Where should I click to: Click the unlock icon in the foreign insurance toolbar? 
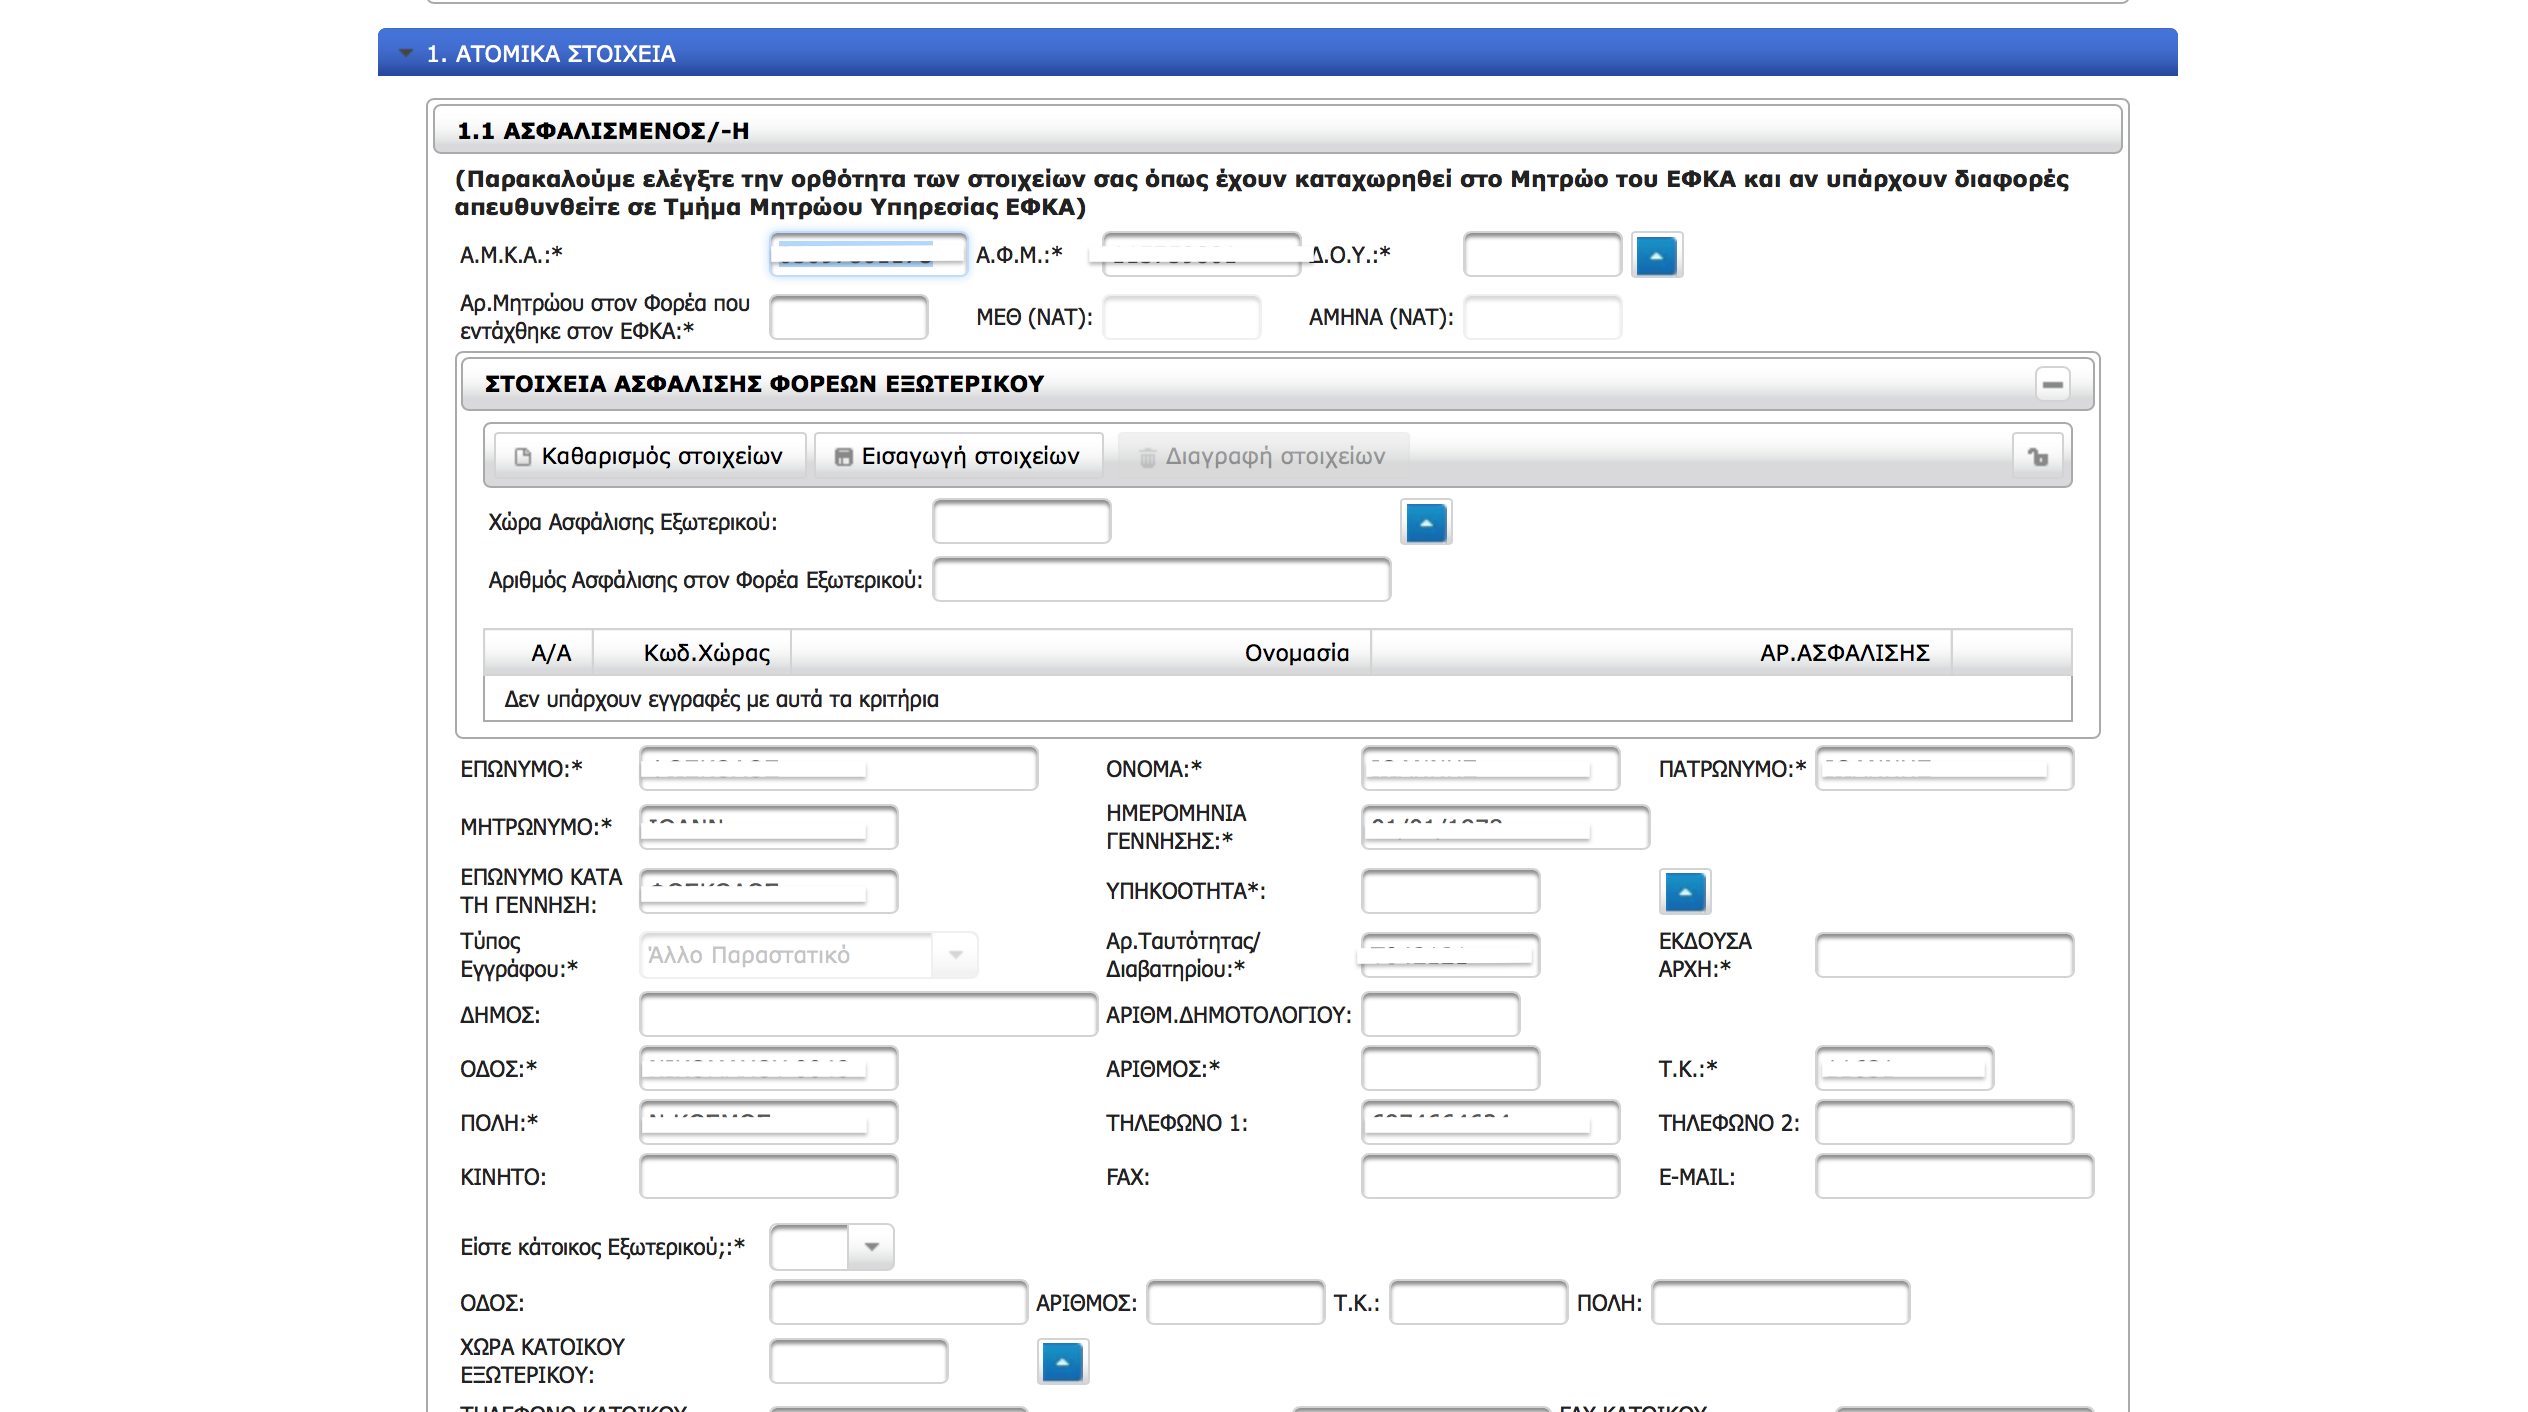point(2038,457)
